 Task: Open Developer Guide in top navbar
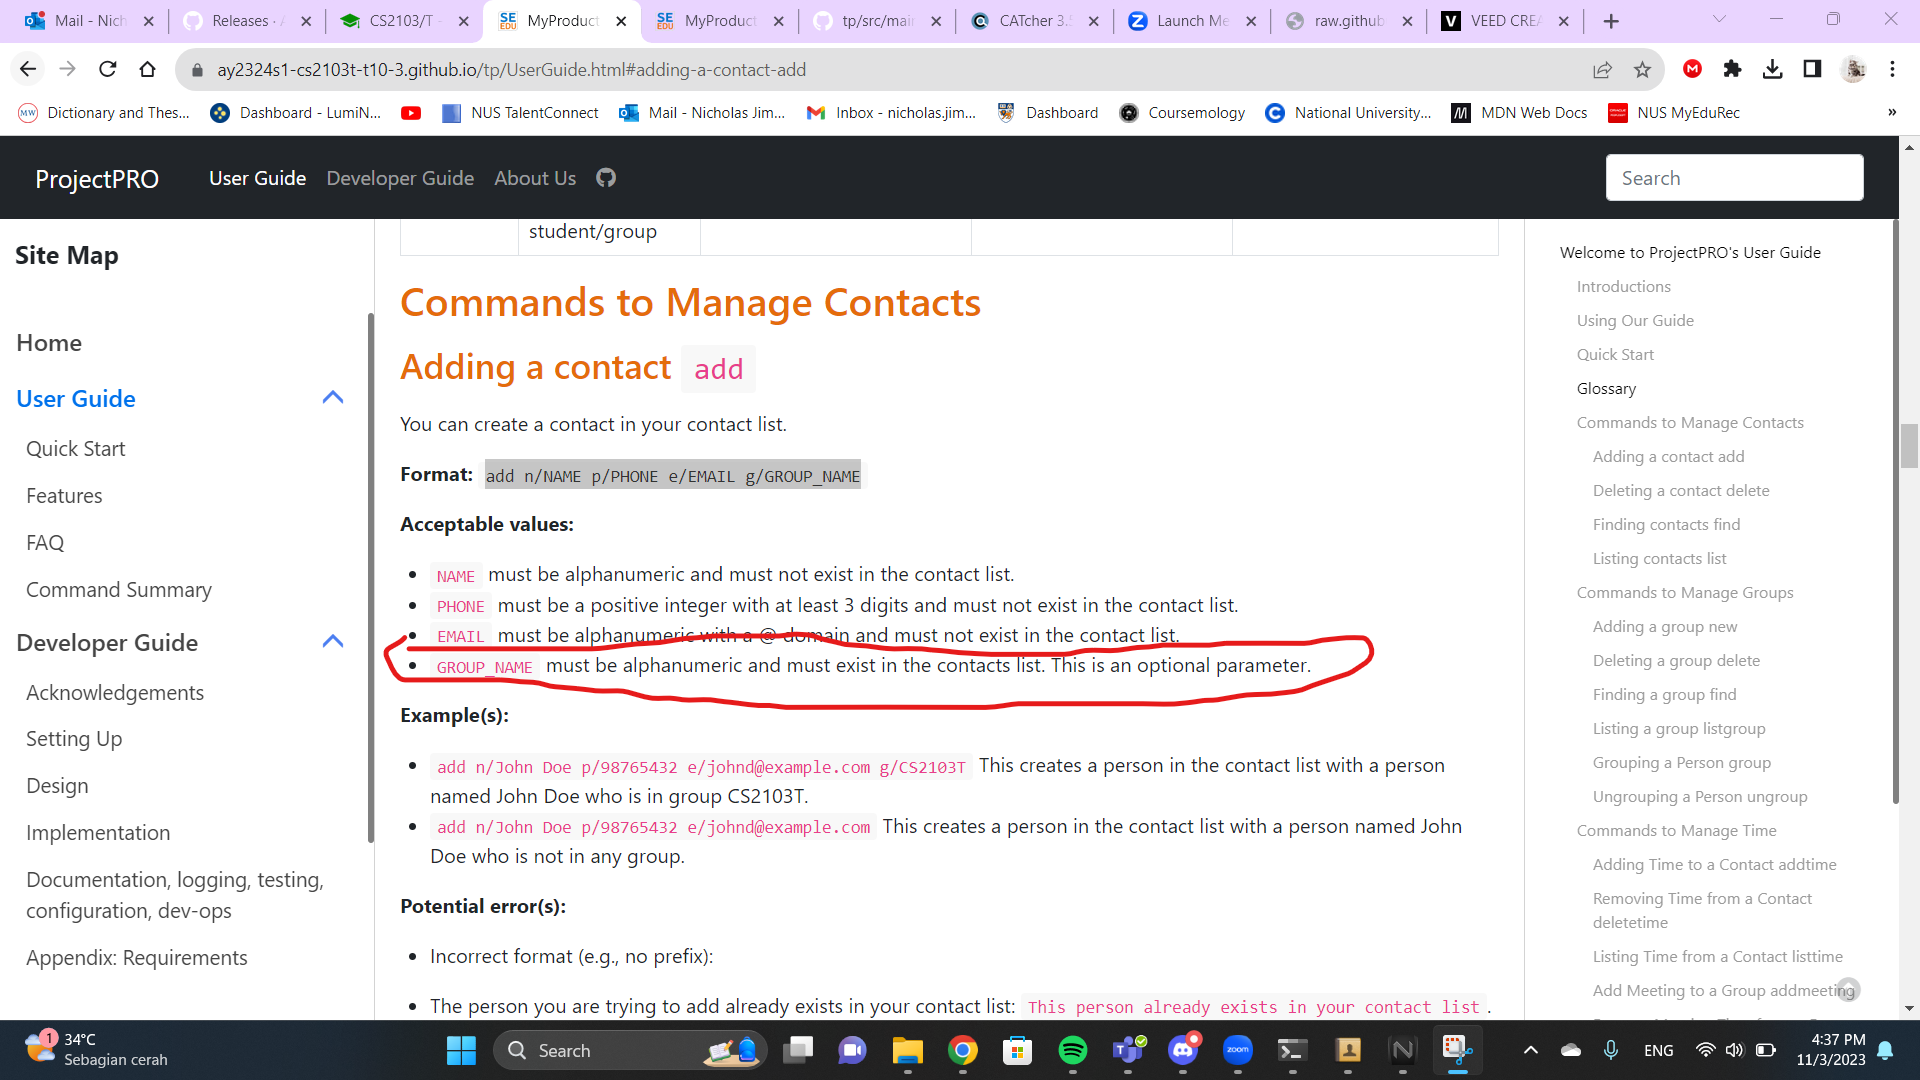[400, 178]
